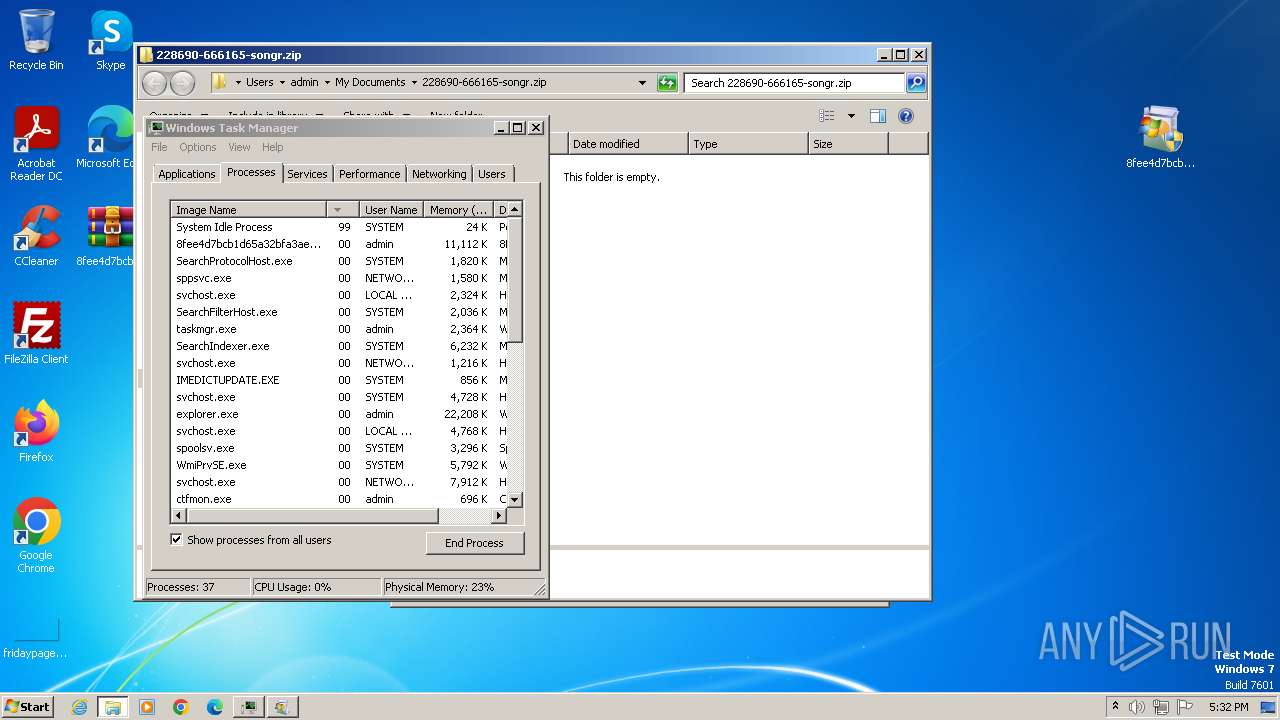Sort Explorer files by Type column
This screenshot has width=1280, height=720.
pos(749,144)
